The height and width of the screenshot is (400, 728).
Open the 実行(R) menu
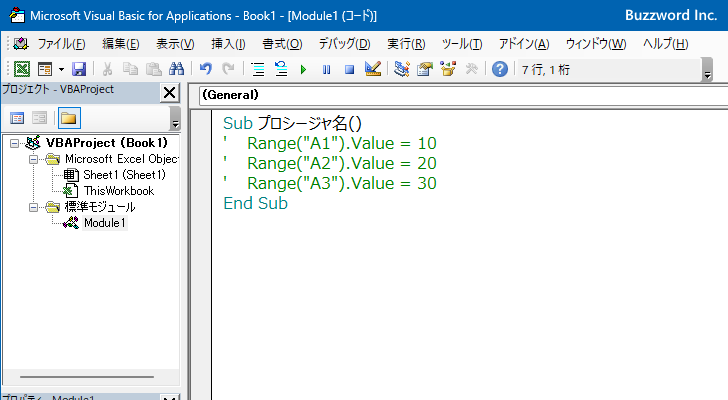(406, 44)
